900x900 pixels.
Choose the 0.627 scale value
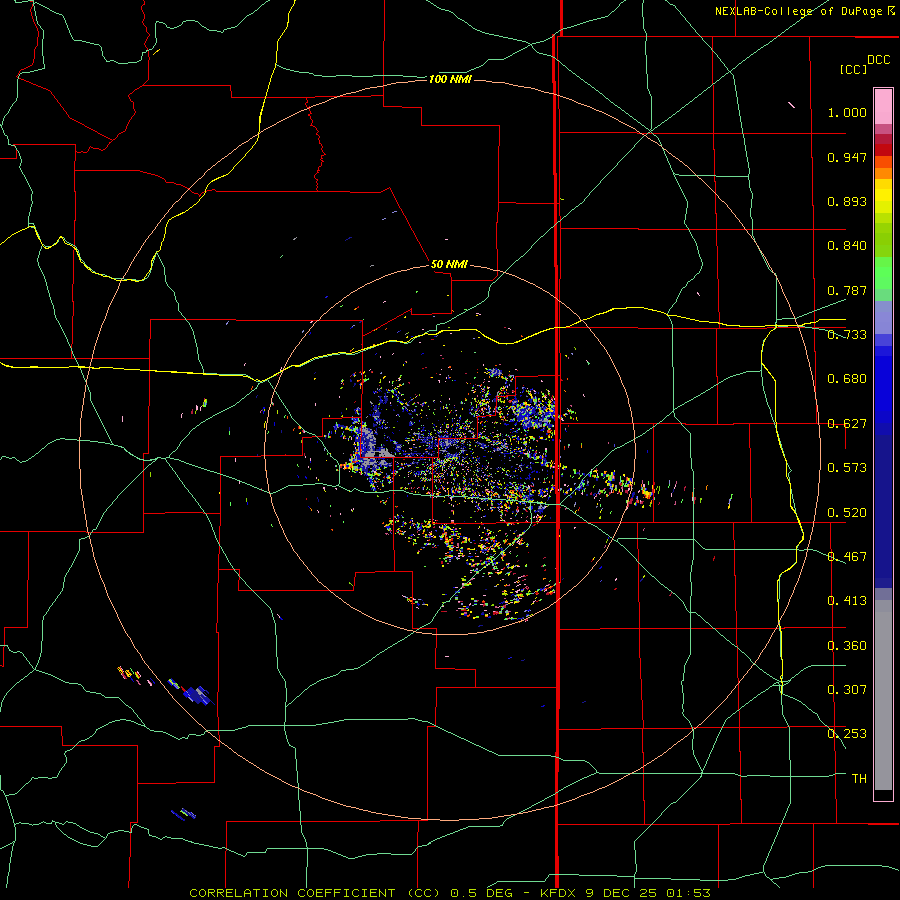point(847,424)
